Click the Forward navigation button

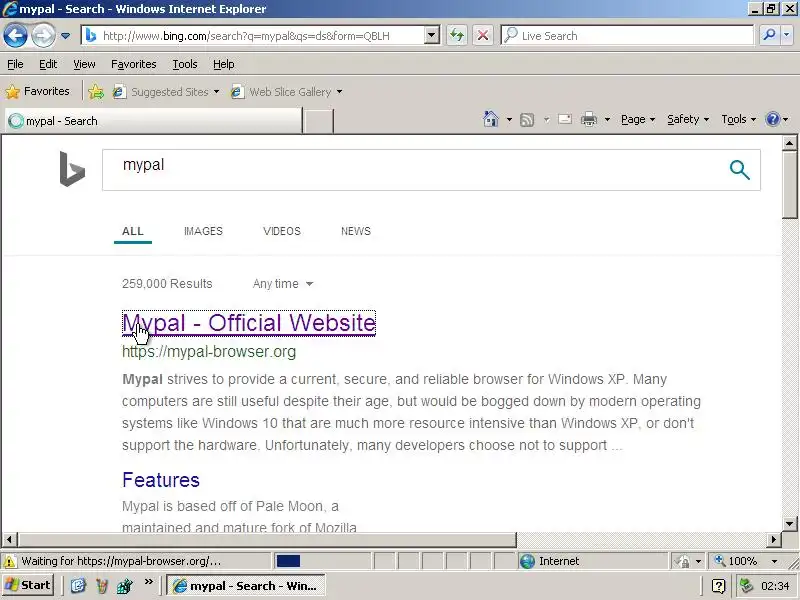(43, 35)
